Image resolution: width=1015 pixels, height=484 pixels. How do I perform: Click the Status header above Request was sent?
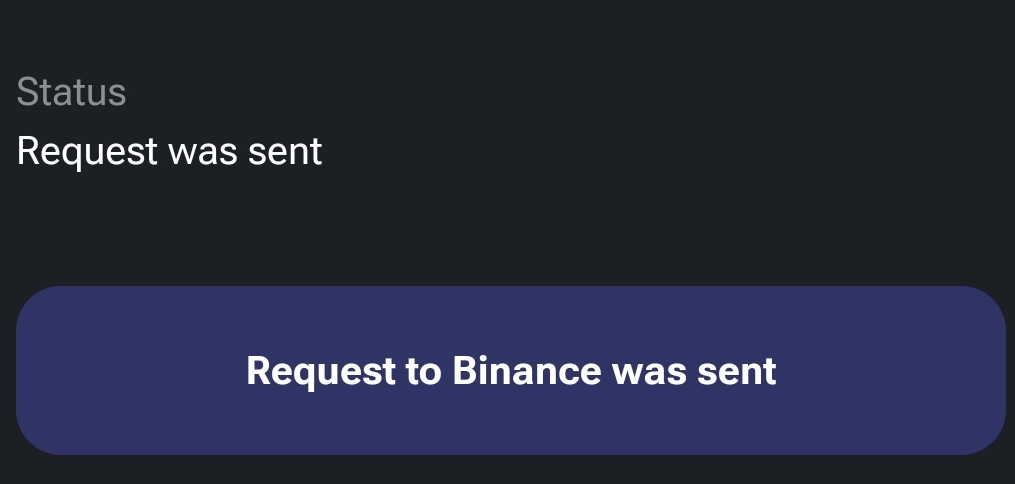click(x=71, y=92)
